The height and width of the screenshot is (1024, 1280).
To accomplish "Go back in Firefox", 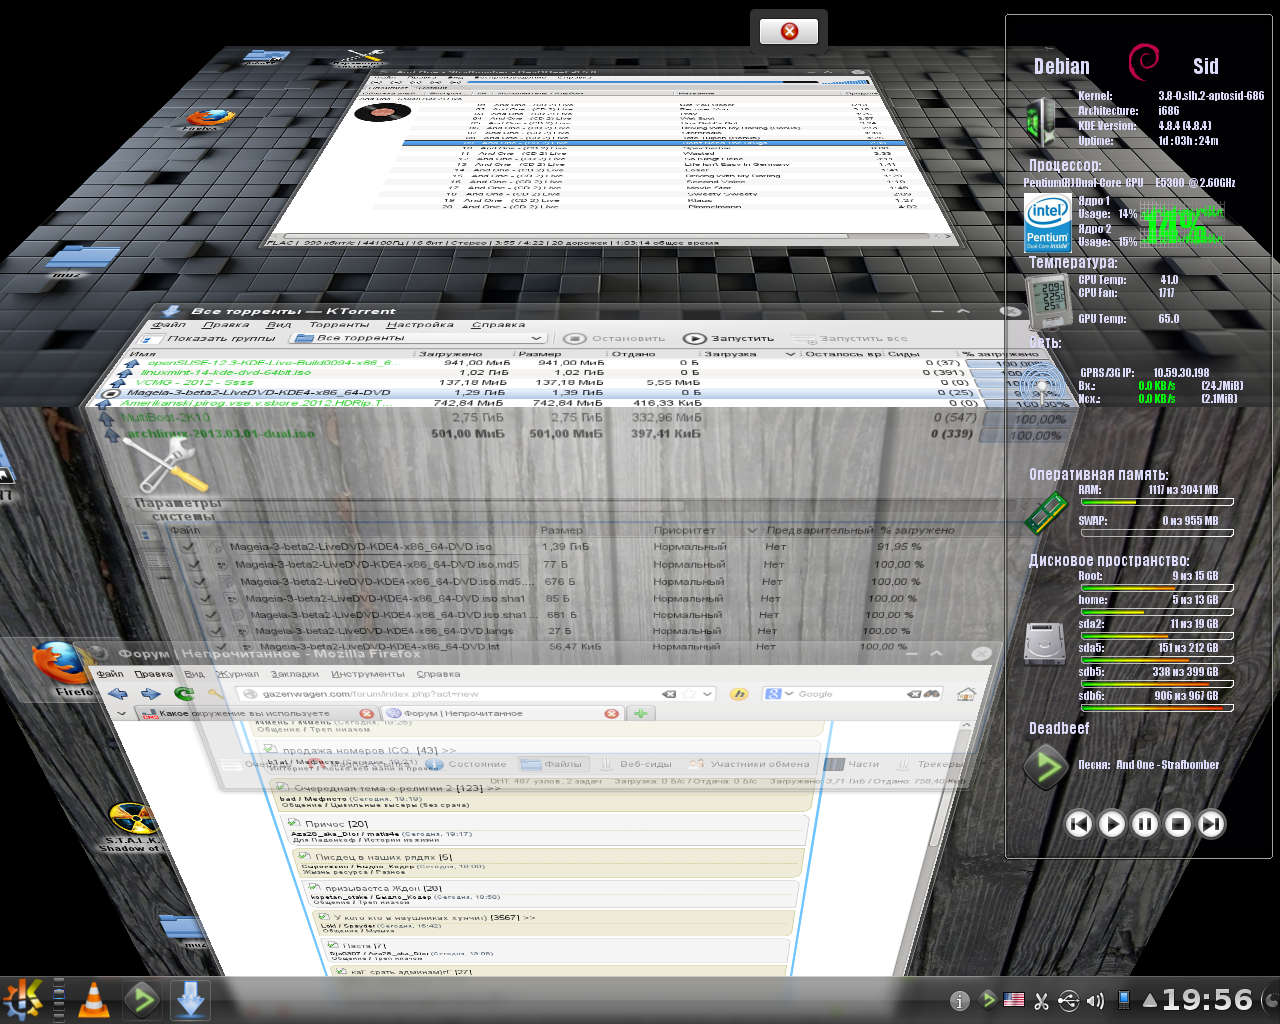I will click(x=118, y=693).
